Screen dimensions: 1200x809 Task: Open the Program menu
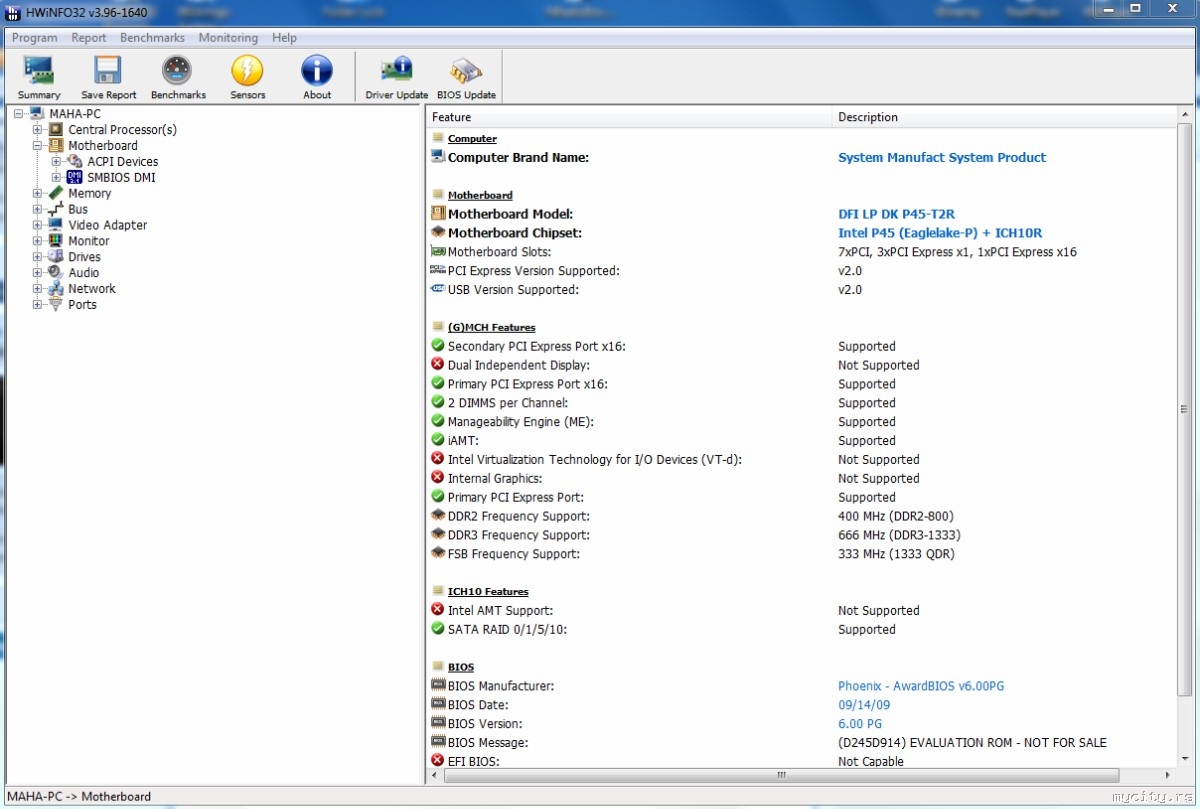point(34,38)
